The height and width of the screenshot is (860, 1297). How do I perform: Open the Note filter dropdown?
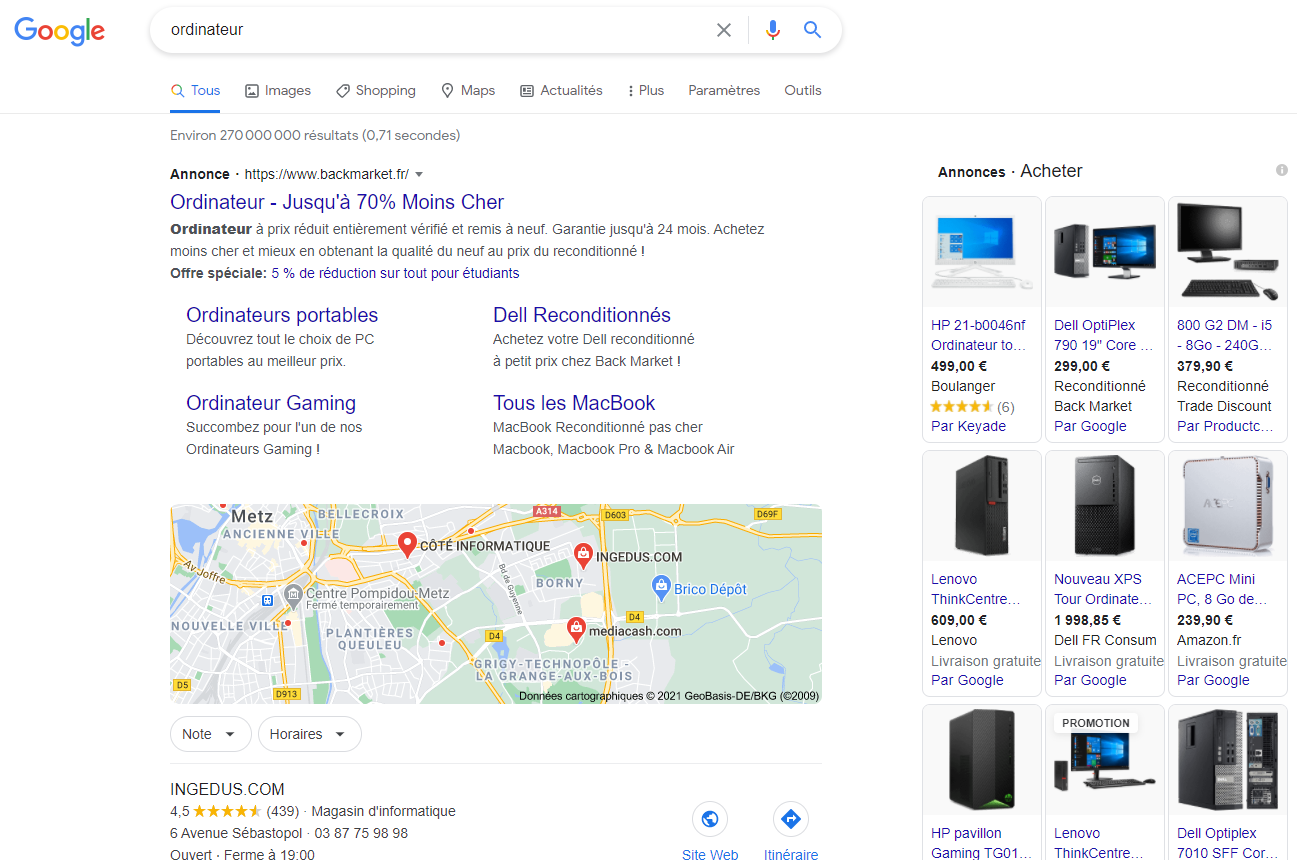(210, 734)
